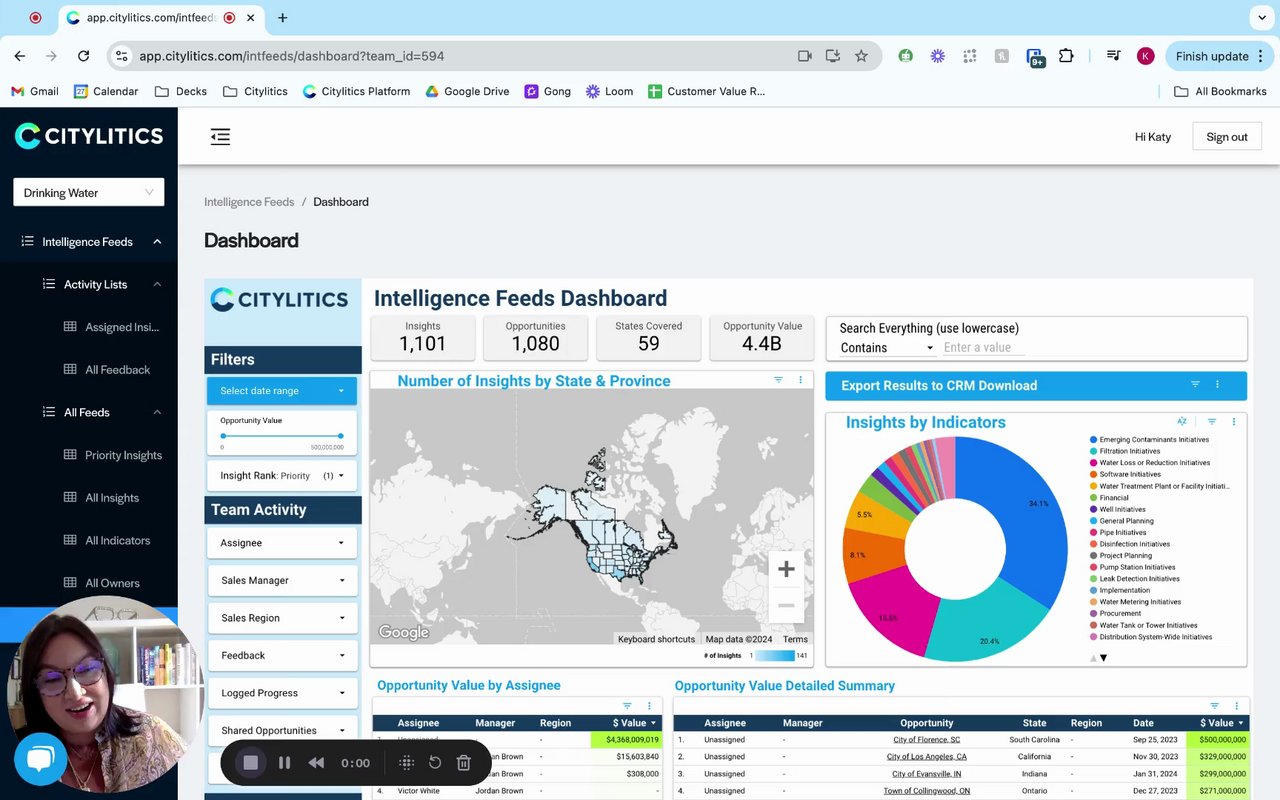Delete the recording with trash icon
The height and width of the screenshot is (800, 1280).
click(463, 763)
